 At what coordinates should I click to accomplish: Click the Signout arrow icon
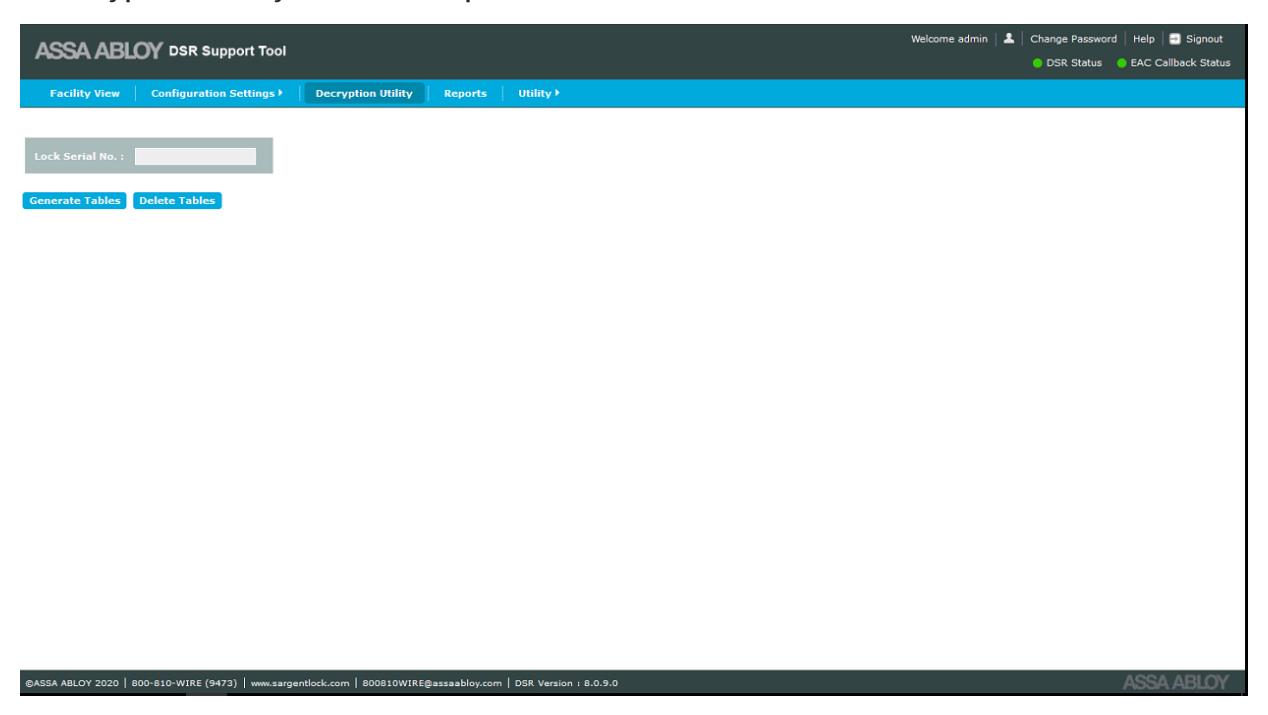click(x=1175, y=39)
